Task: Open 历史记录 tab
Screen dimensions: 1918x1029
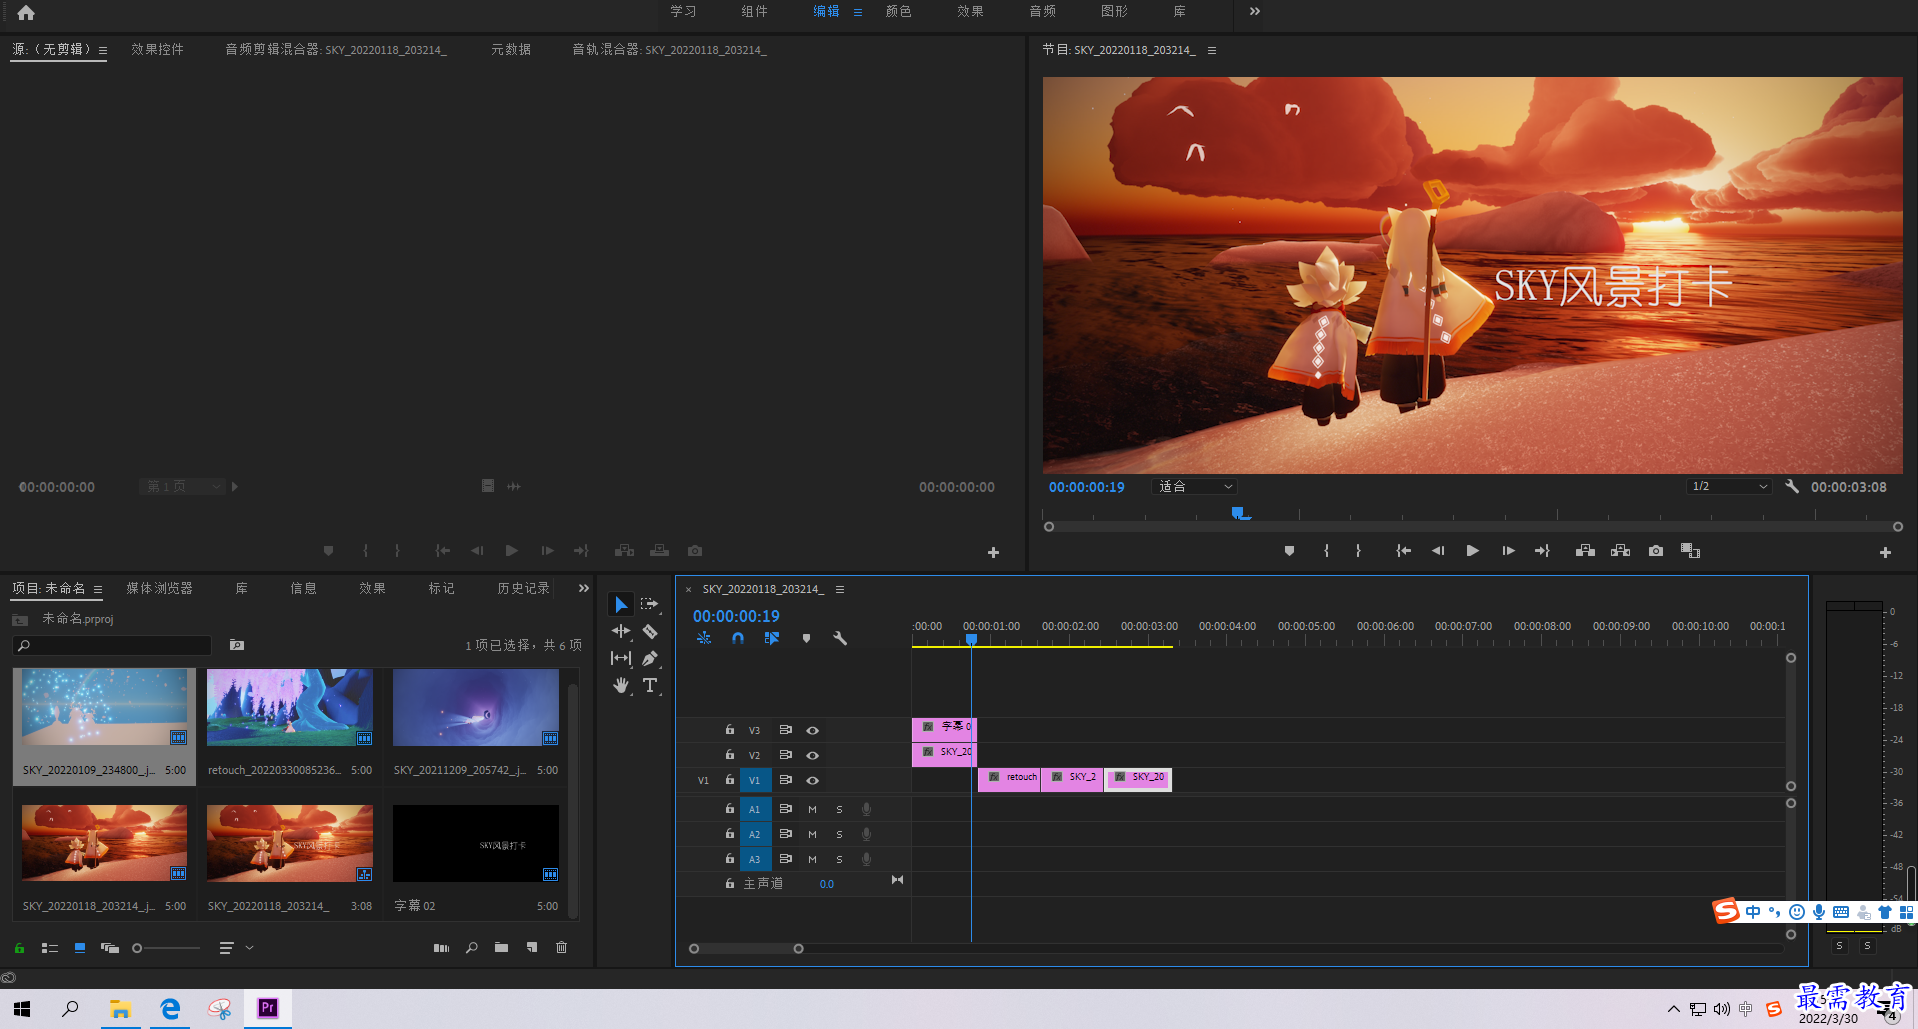Action: [x=524, y=588]
